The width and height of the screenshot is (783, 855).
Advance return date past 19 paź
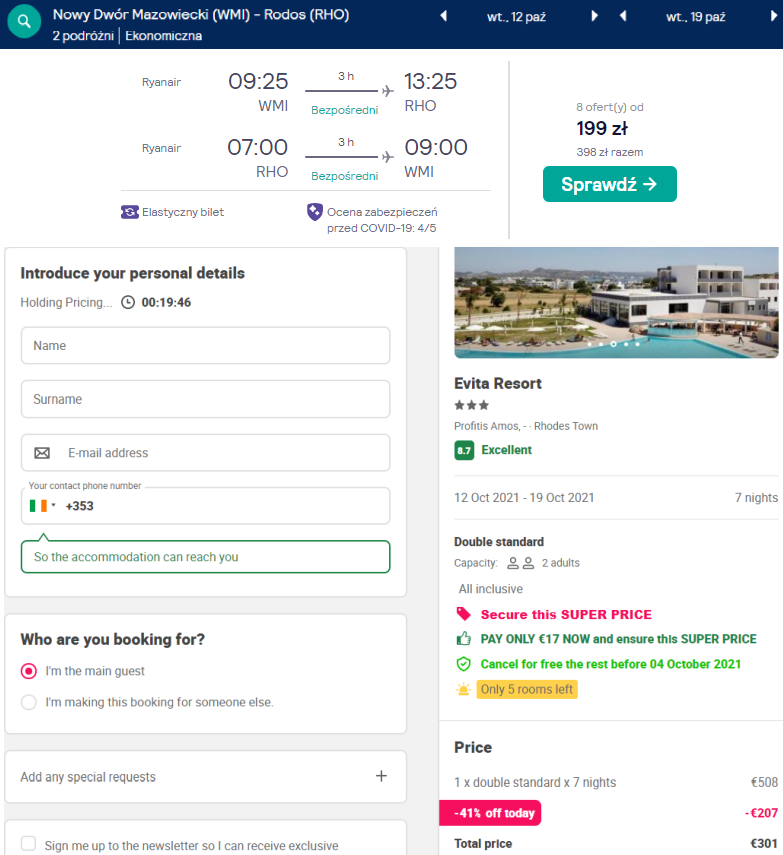point(773,16)
